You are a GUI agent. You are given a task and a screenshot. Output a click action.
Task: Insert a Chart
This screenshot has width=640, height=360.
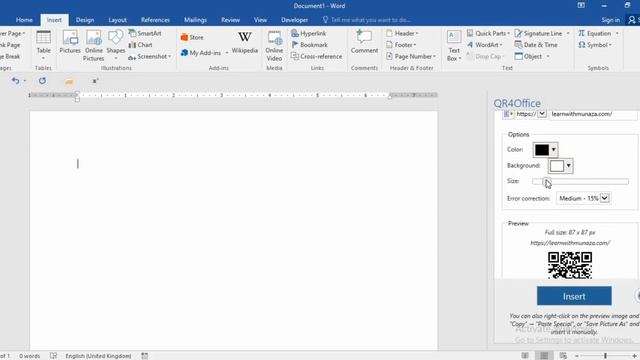140,45
